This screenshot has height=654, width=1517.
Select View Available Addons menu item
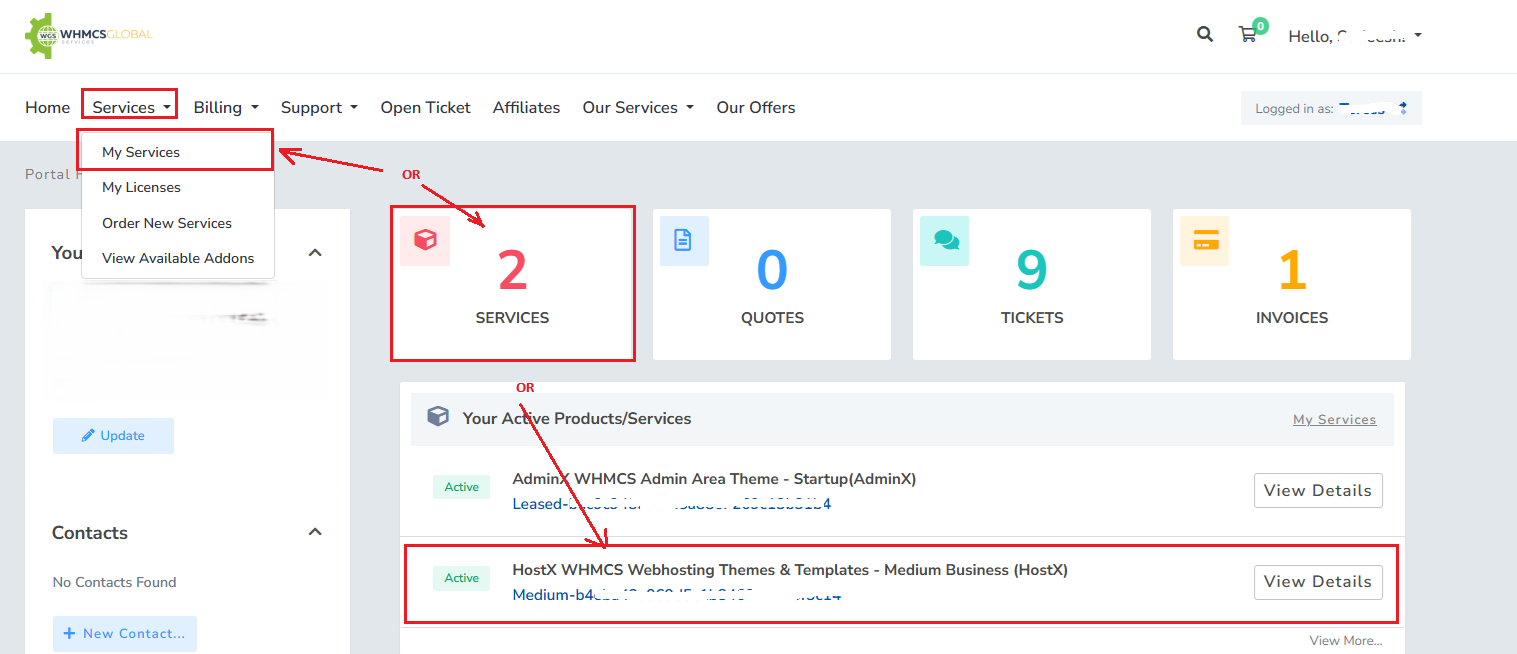[x=178, y=258]
